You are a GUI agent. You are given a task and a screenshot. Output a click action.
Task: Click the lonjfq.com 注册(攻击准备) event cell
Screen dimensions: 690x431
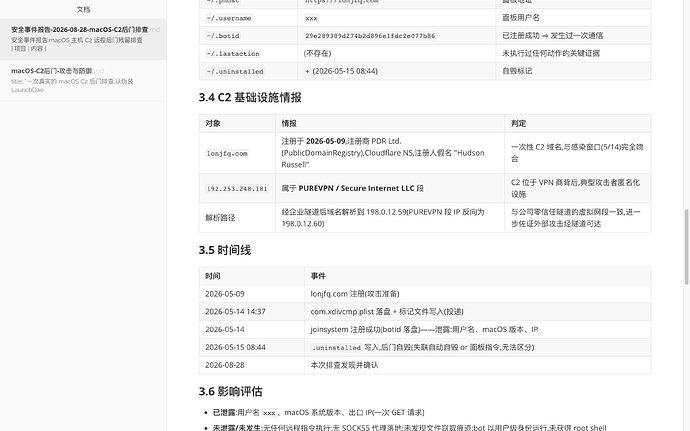tap(477, 294)
